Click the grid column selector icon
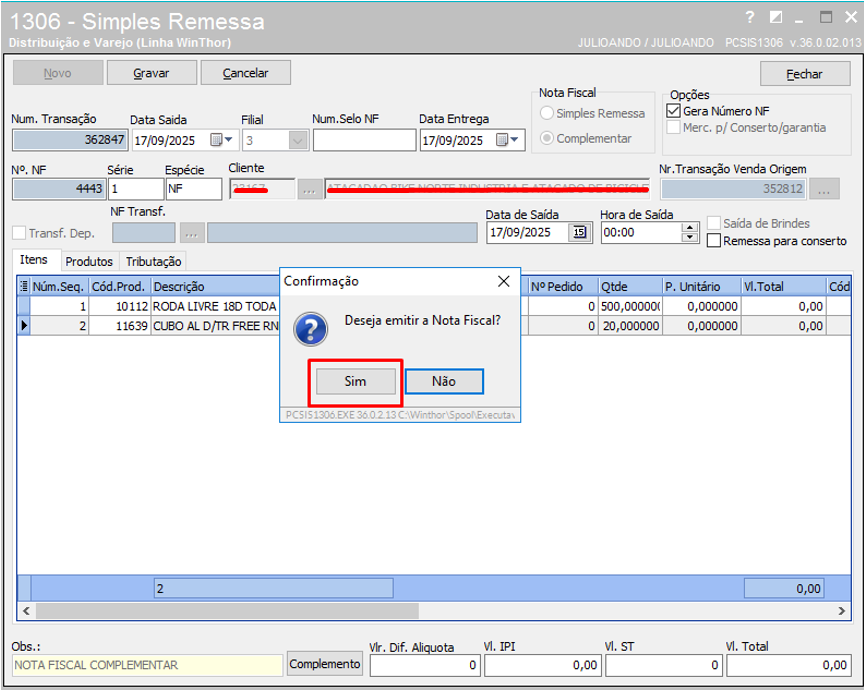 click(x=24, y=286)
